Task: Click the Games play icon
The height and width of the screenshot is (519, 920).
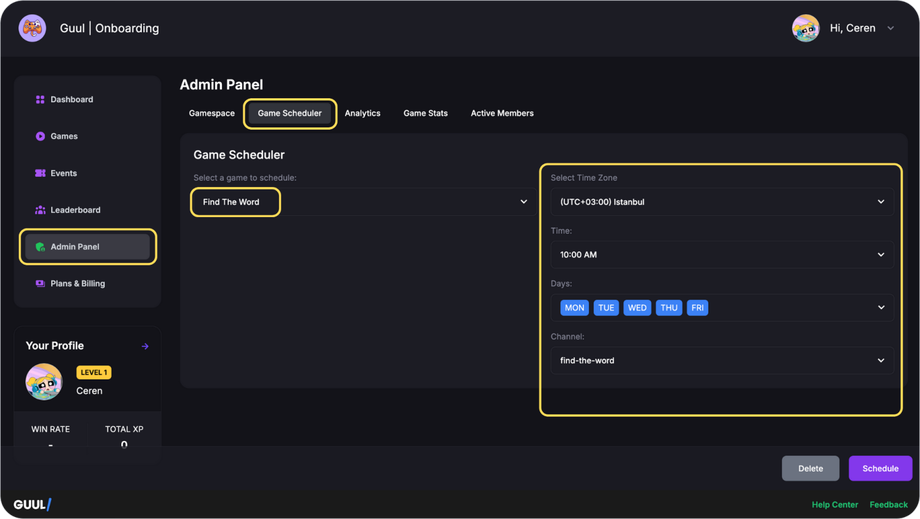Action: pyautogui.click(x=40, y=136)
